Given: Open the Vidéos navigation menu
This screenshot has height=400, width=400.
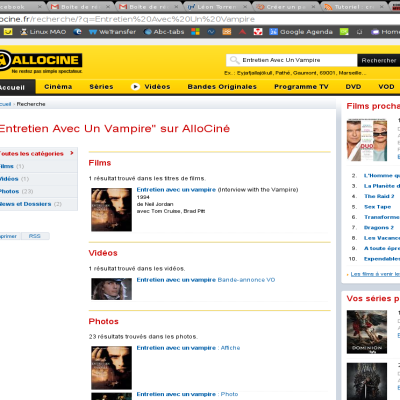Looking at the screenshot, I should click(157, 87).
